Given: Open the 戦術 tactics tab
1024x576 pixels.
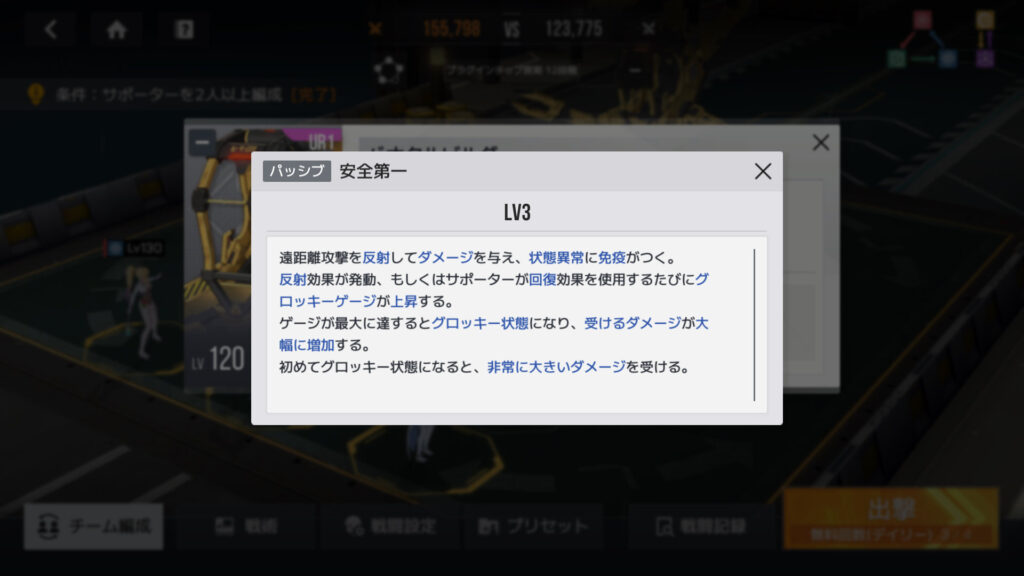Looking at the screenshot, I should [246, 526].
